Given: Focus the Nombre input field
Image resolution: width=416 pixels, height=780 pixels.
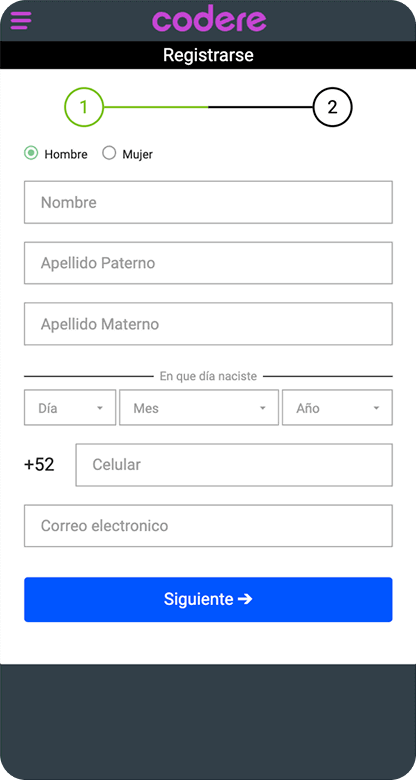Looking at the screenshot, I should pyautogui.click(x=208, y=202).
